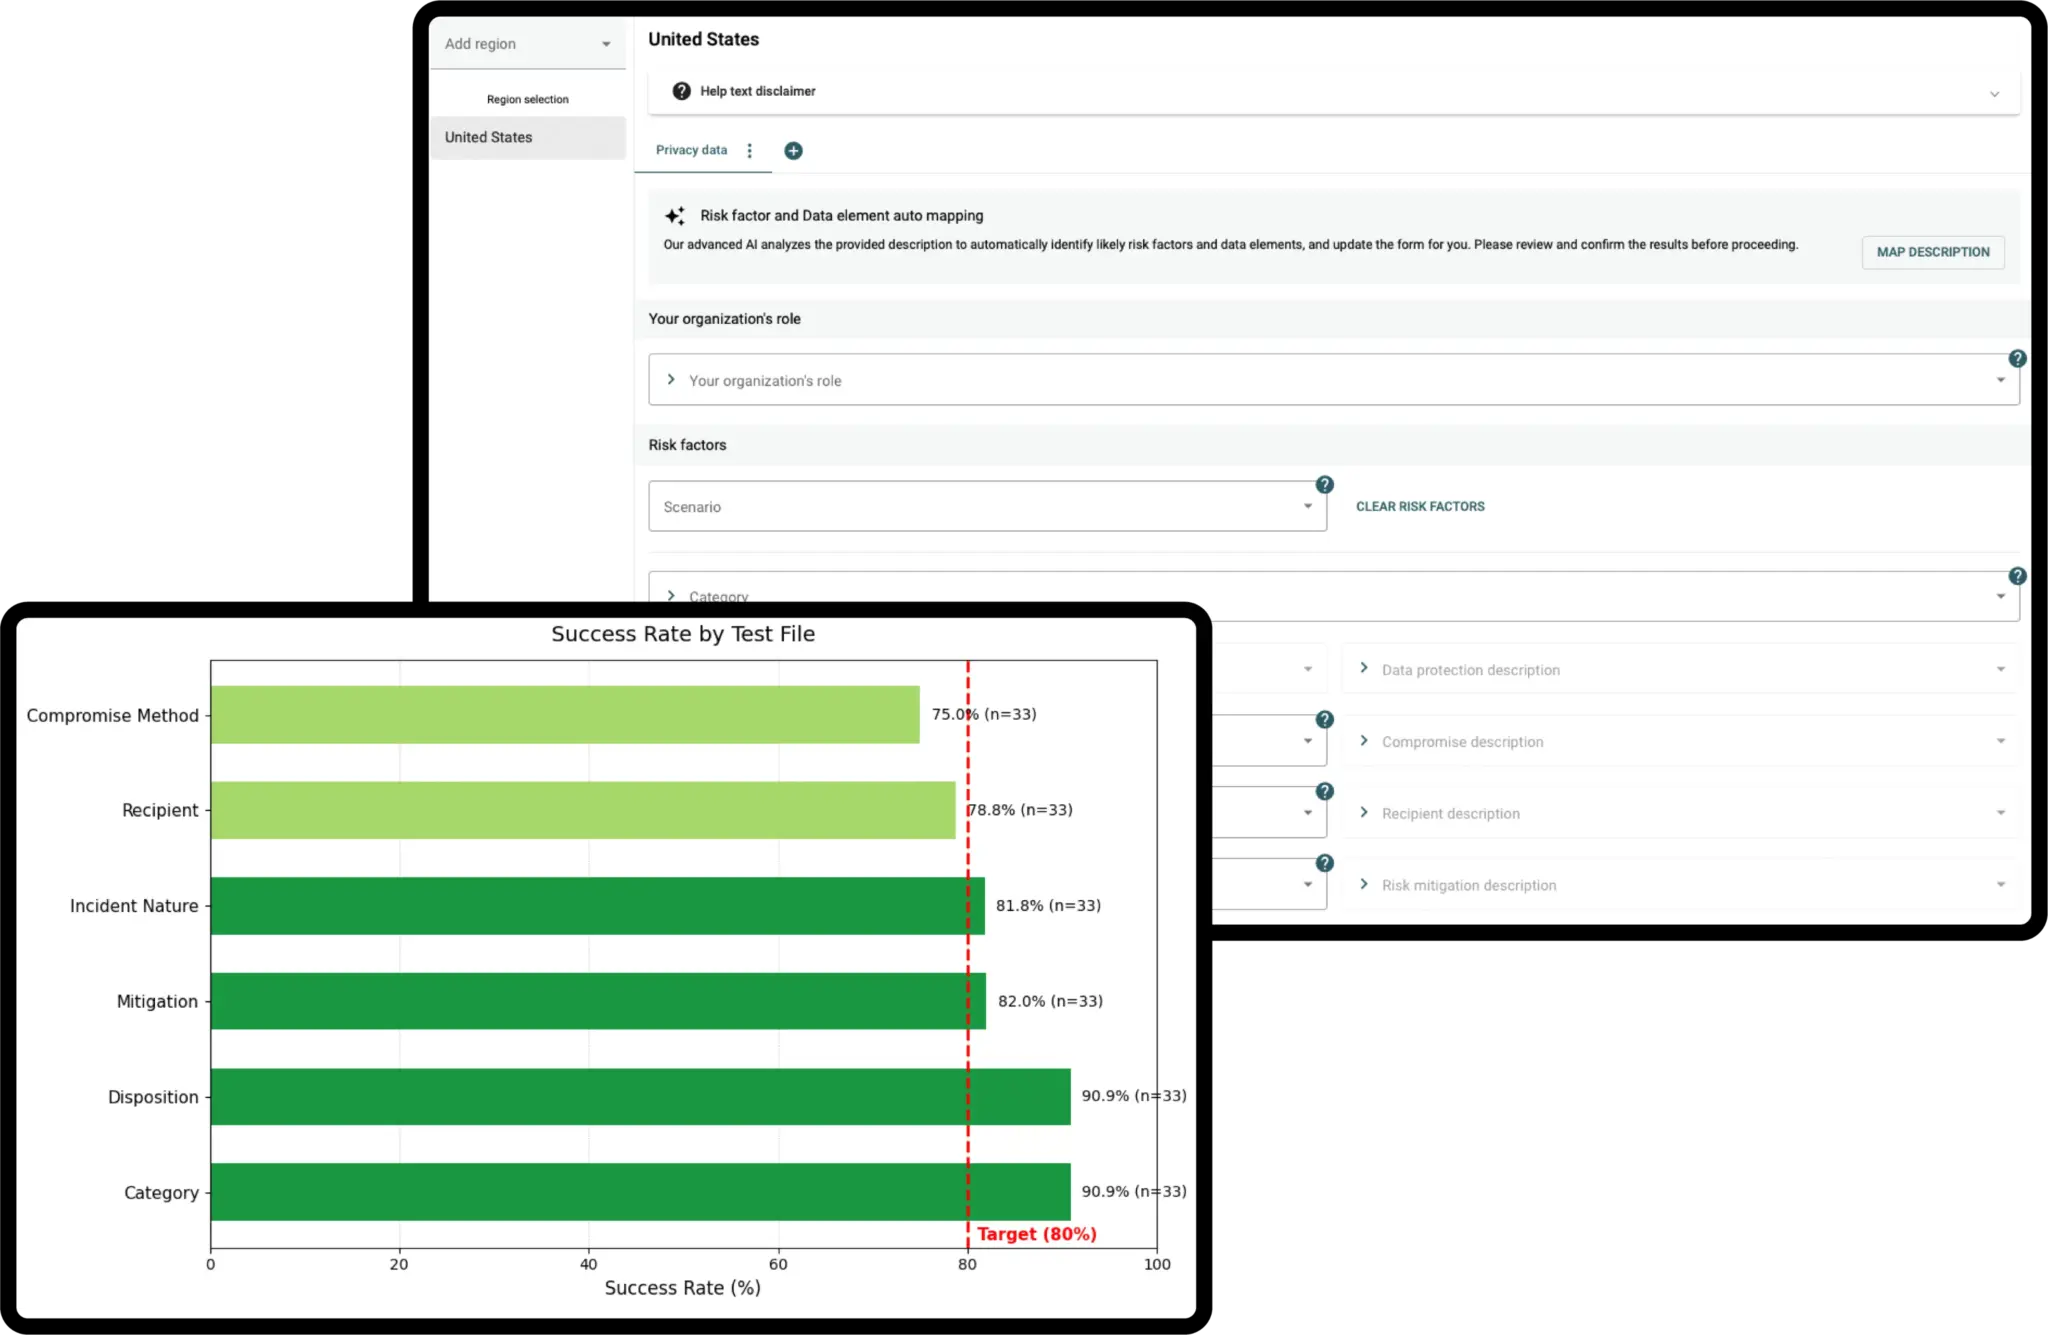Click the CLEAR RISK FACTORS link
The width and height of the screenshot is (2048, 1335).
1419,506
